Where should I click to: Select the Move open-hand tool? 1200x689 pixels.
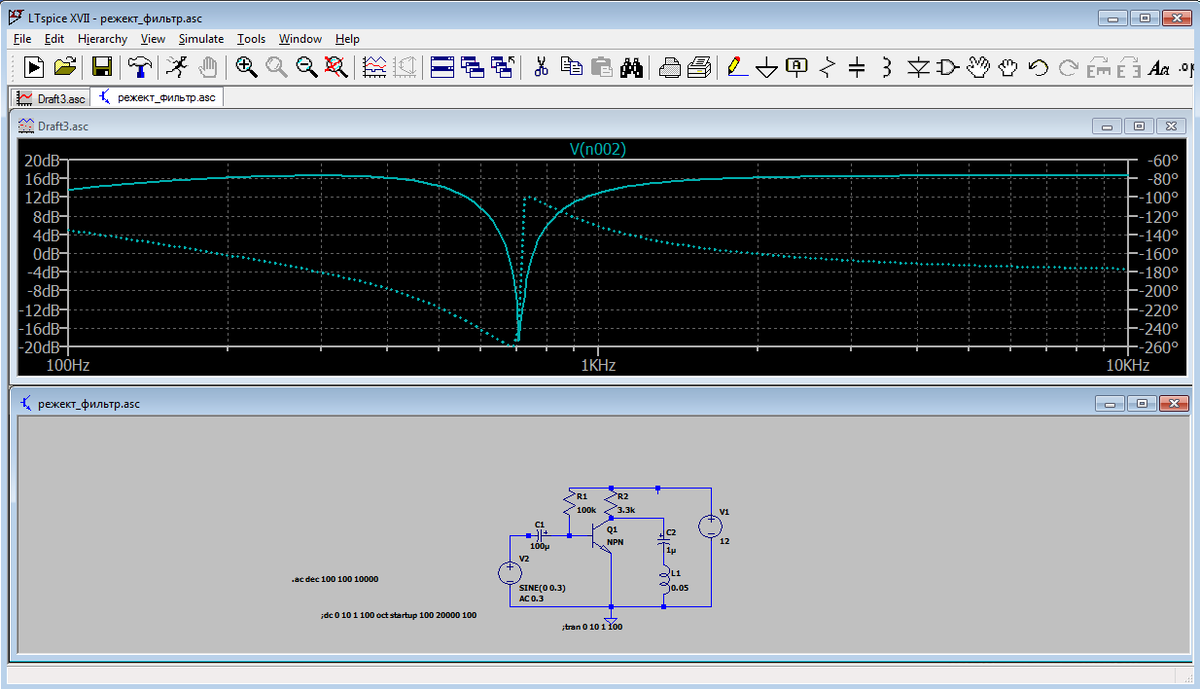978,67
